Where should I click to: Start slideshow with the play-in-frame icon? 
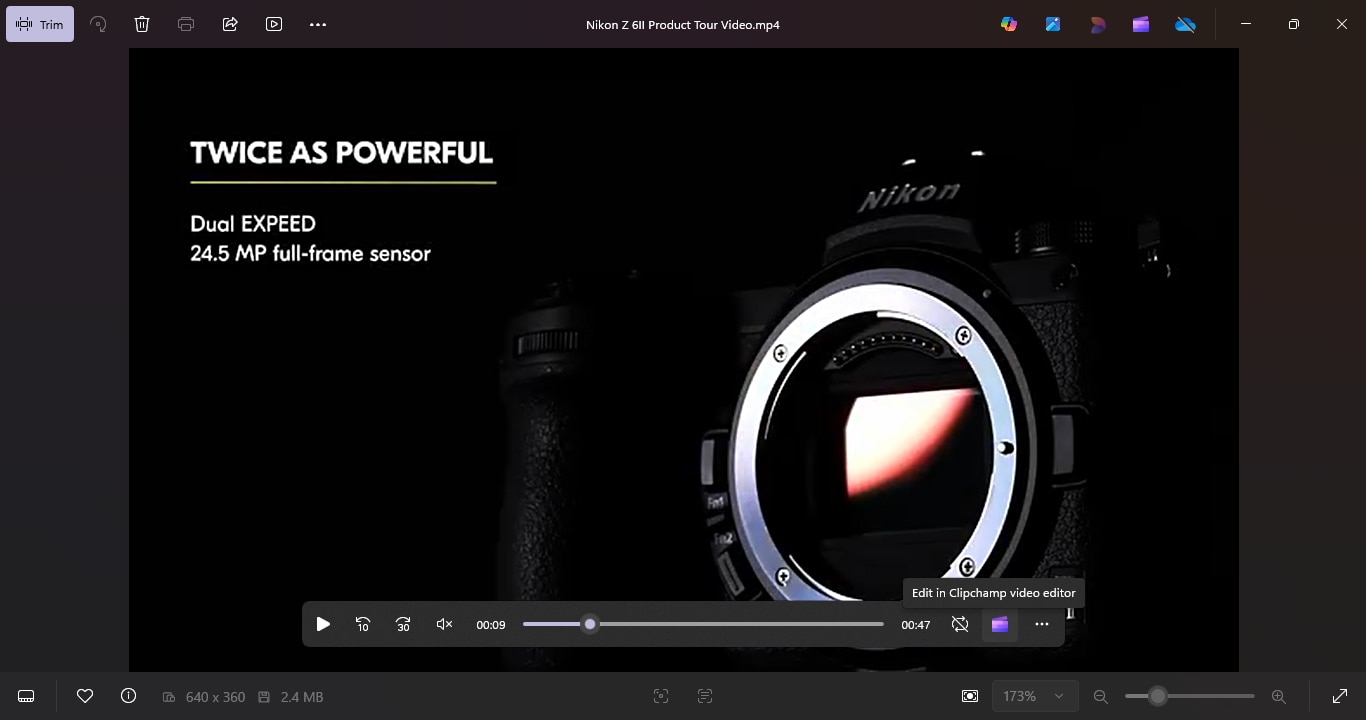click(274, 24)
